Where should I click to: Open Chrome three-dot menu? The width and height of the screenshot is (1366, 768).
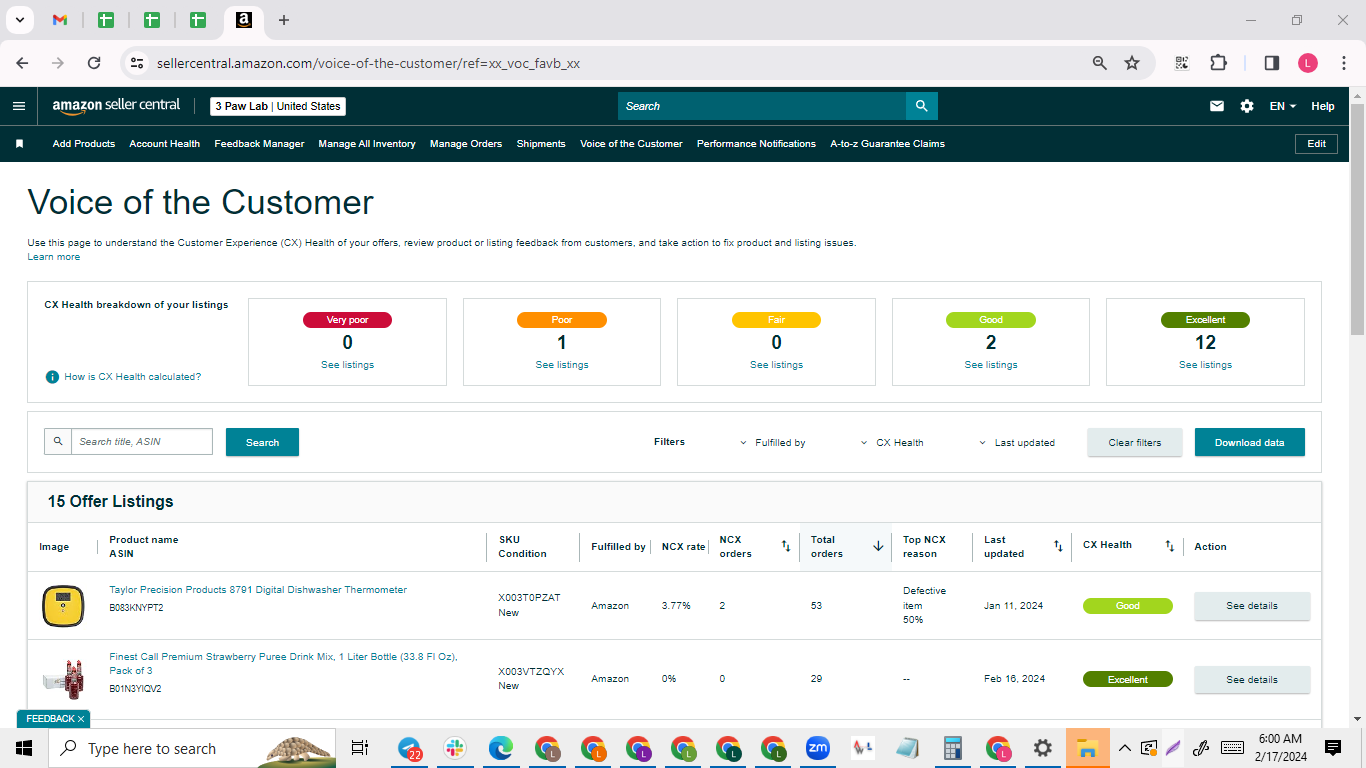1343,63
